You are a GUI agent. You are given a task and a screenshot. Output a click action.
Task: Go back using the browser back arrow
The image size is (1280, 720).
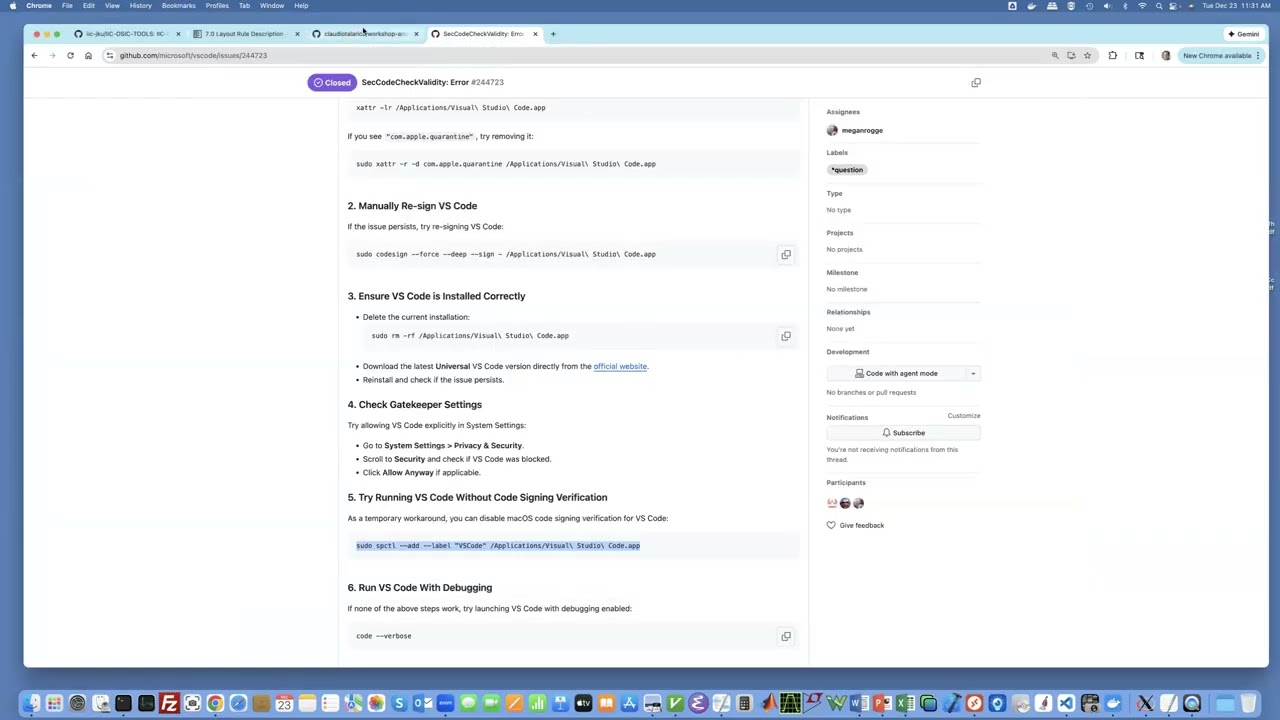coord(34,55)
